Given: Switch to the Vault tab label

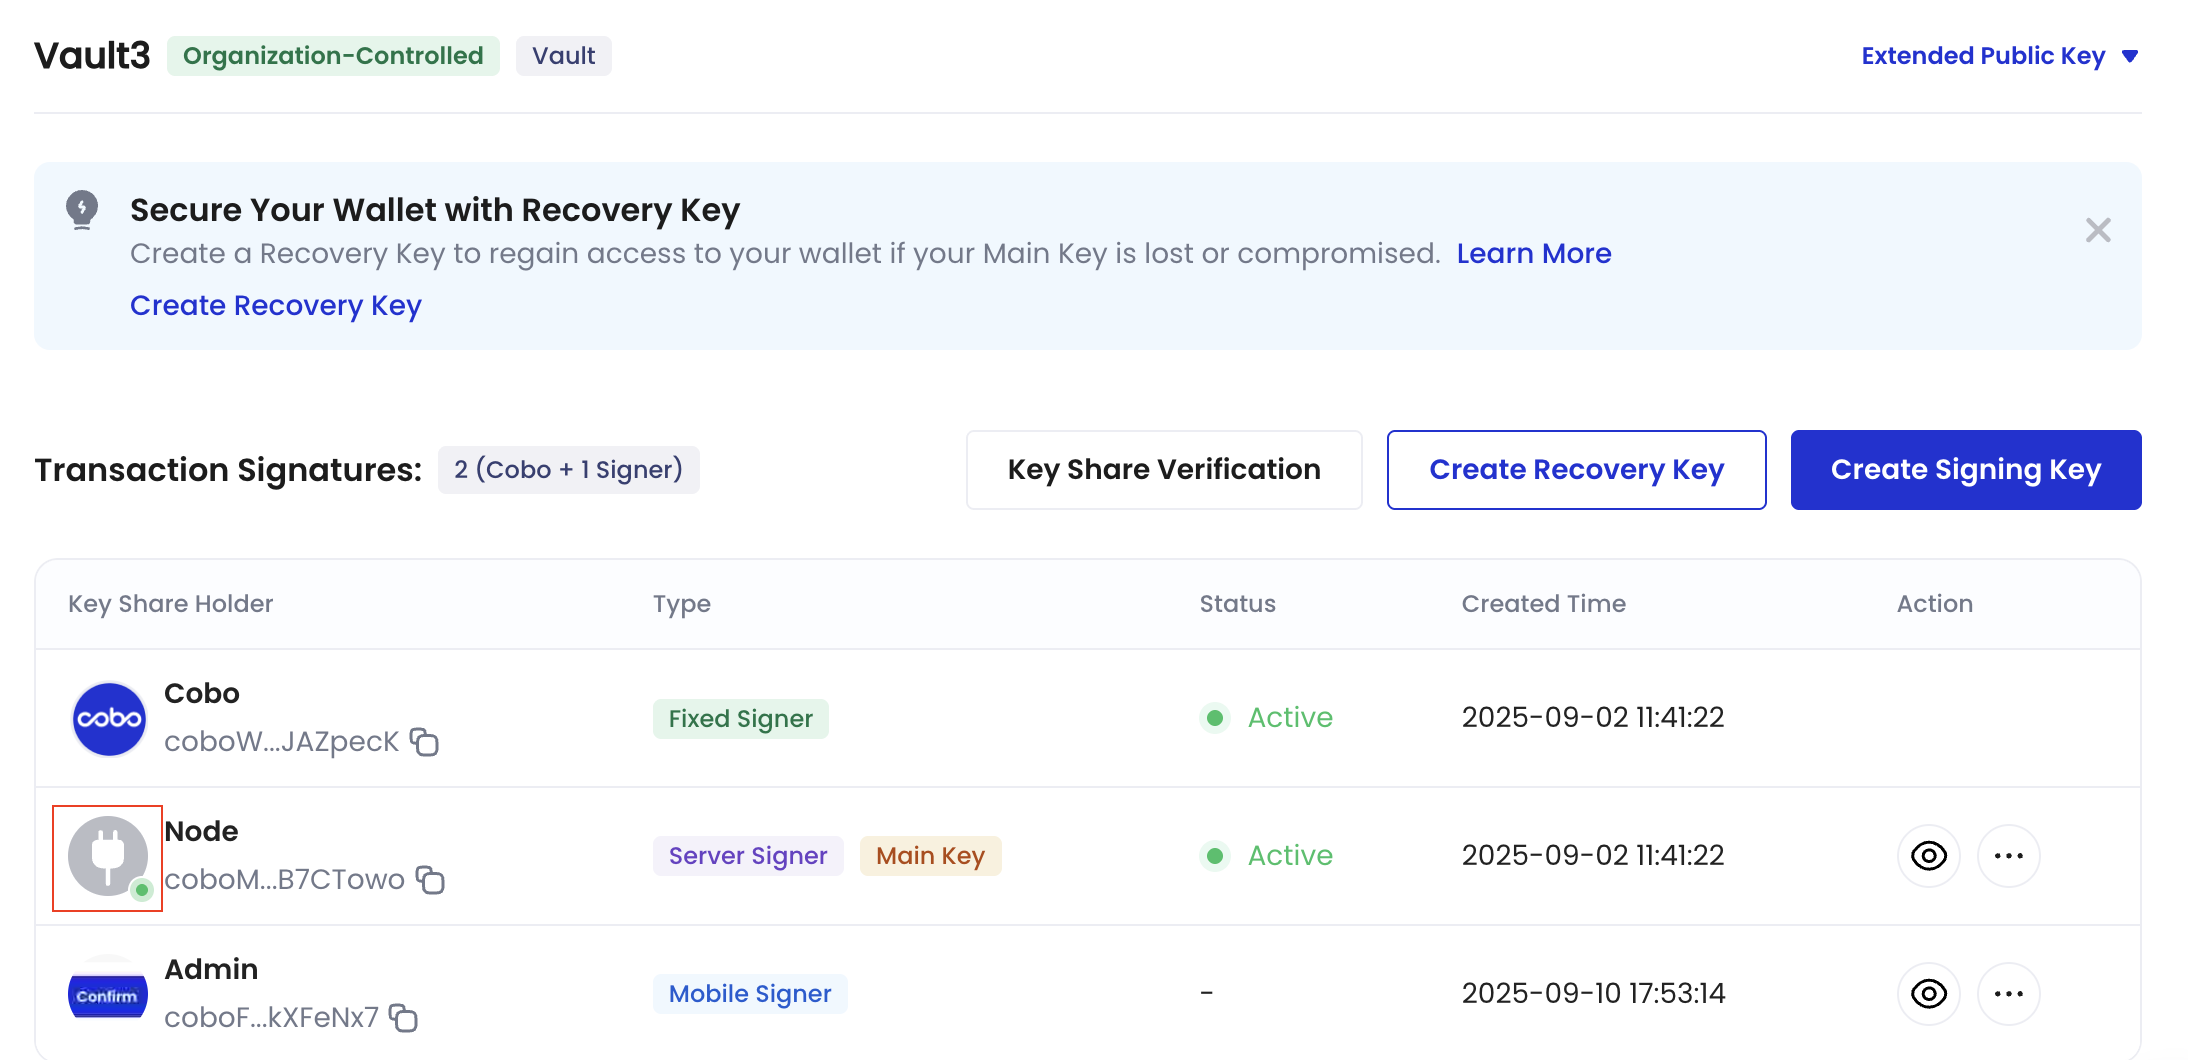Looking at the screenshot, I should (563, 56).
